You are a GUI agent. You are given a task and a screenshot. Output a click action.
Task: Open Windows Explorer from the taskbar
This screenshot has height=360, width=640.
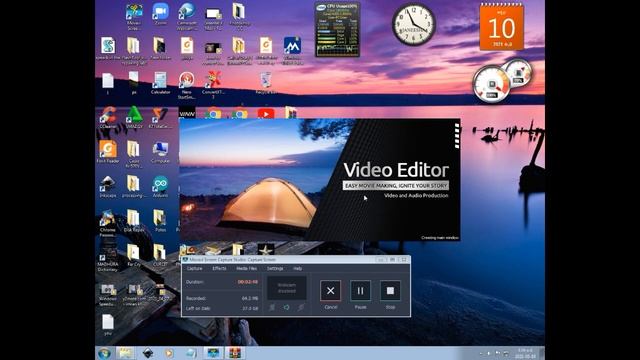(126, 353)
